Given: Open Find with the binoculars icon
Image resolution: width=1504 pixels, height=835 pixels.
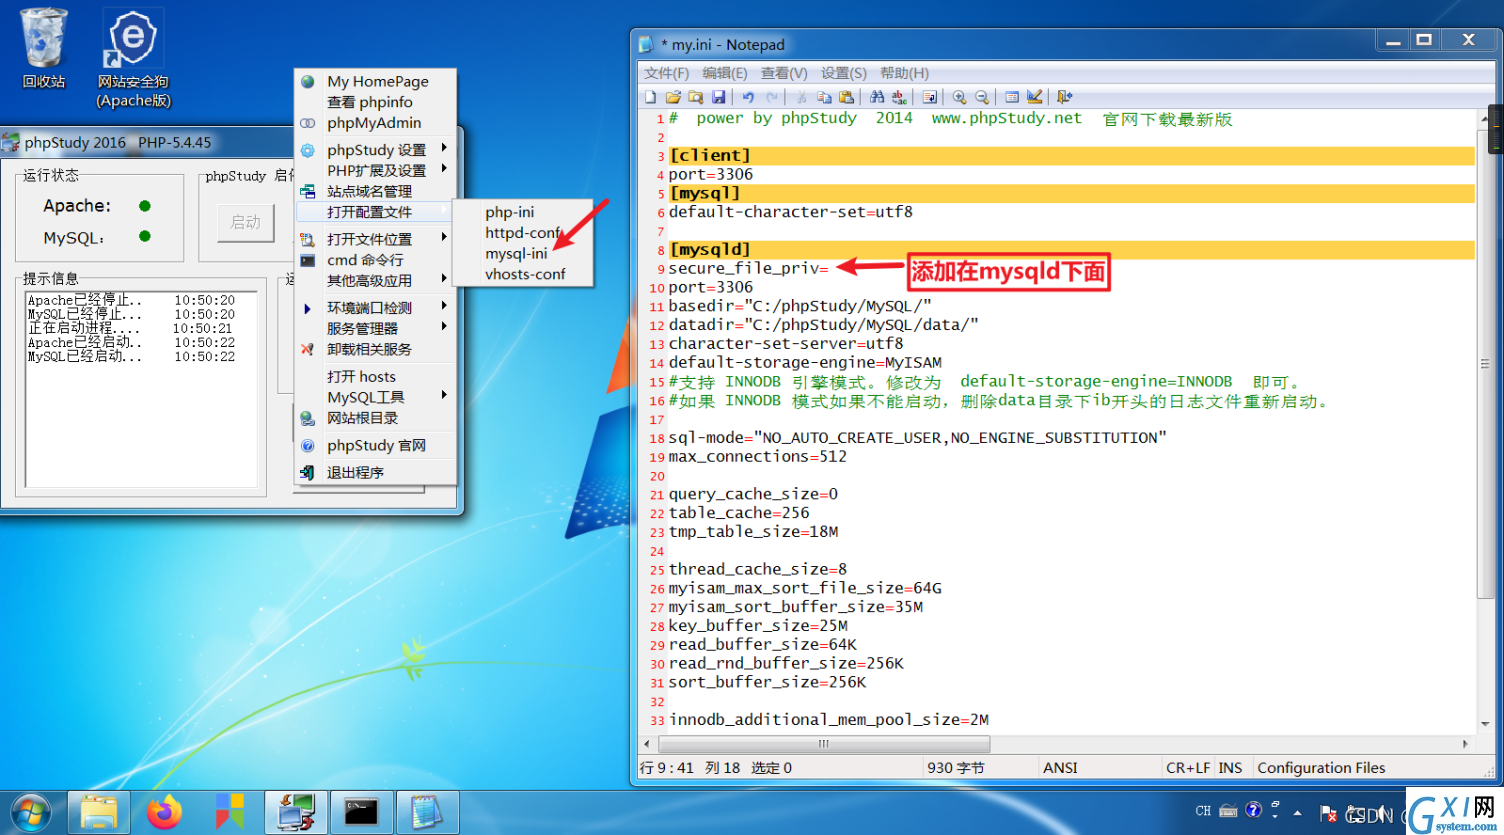Looking at the screenshot, I should tap(877, 97).
